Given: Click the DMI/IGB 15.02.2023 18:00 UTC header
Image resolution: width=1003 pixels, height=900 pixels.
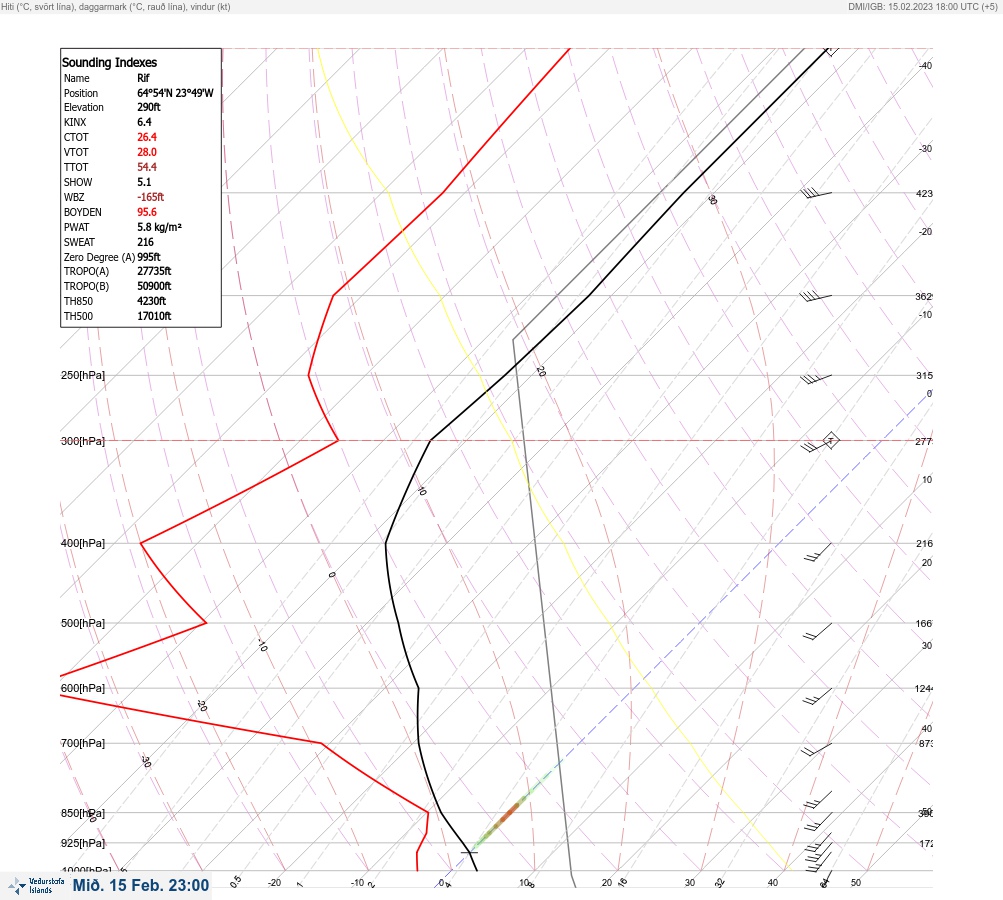Looking at the screenshot, I should 922,6.
